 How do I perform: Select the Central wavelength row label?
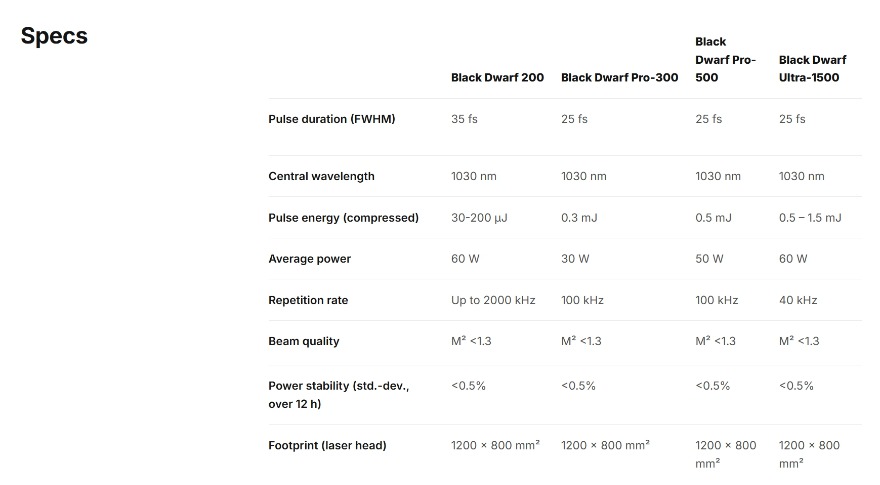tap(321, 176)
